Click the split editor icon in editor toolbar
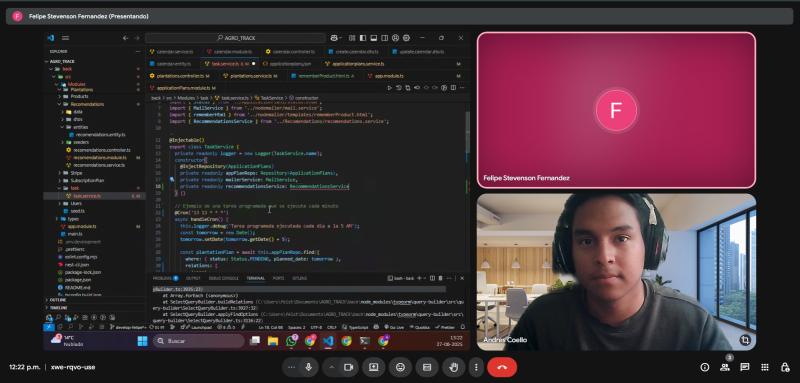The image size is (800, 383). pos(452,88)
